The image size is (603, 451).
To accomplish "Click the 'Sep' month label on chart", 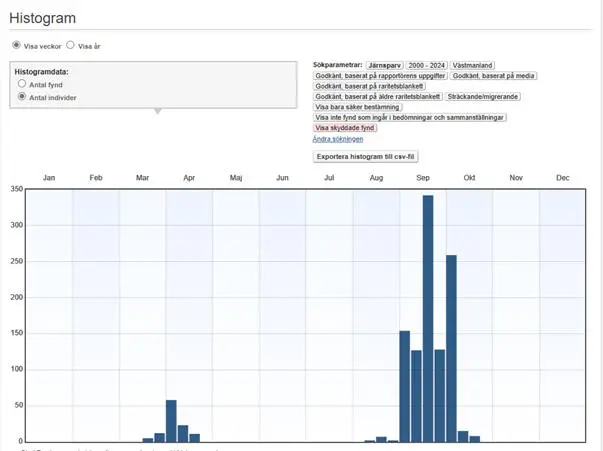I will 423,178.
